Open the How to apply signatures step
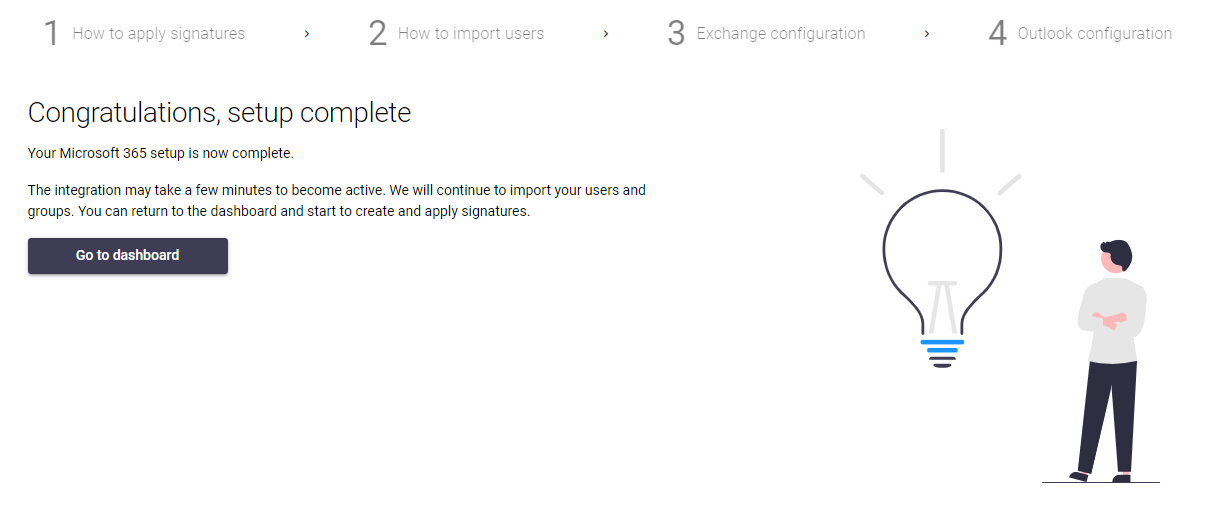The image size is (1213, 515). click(x=159, y=33)
